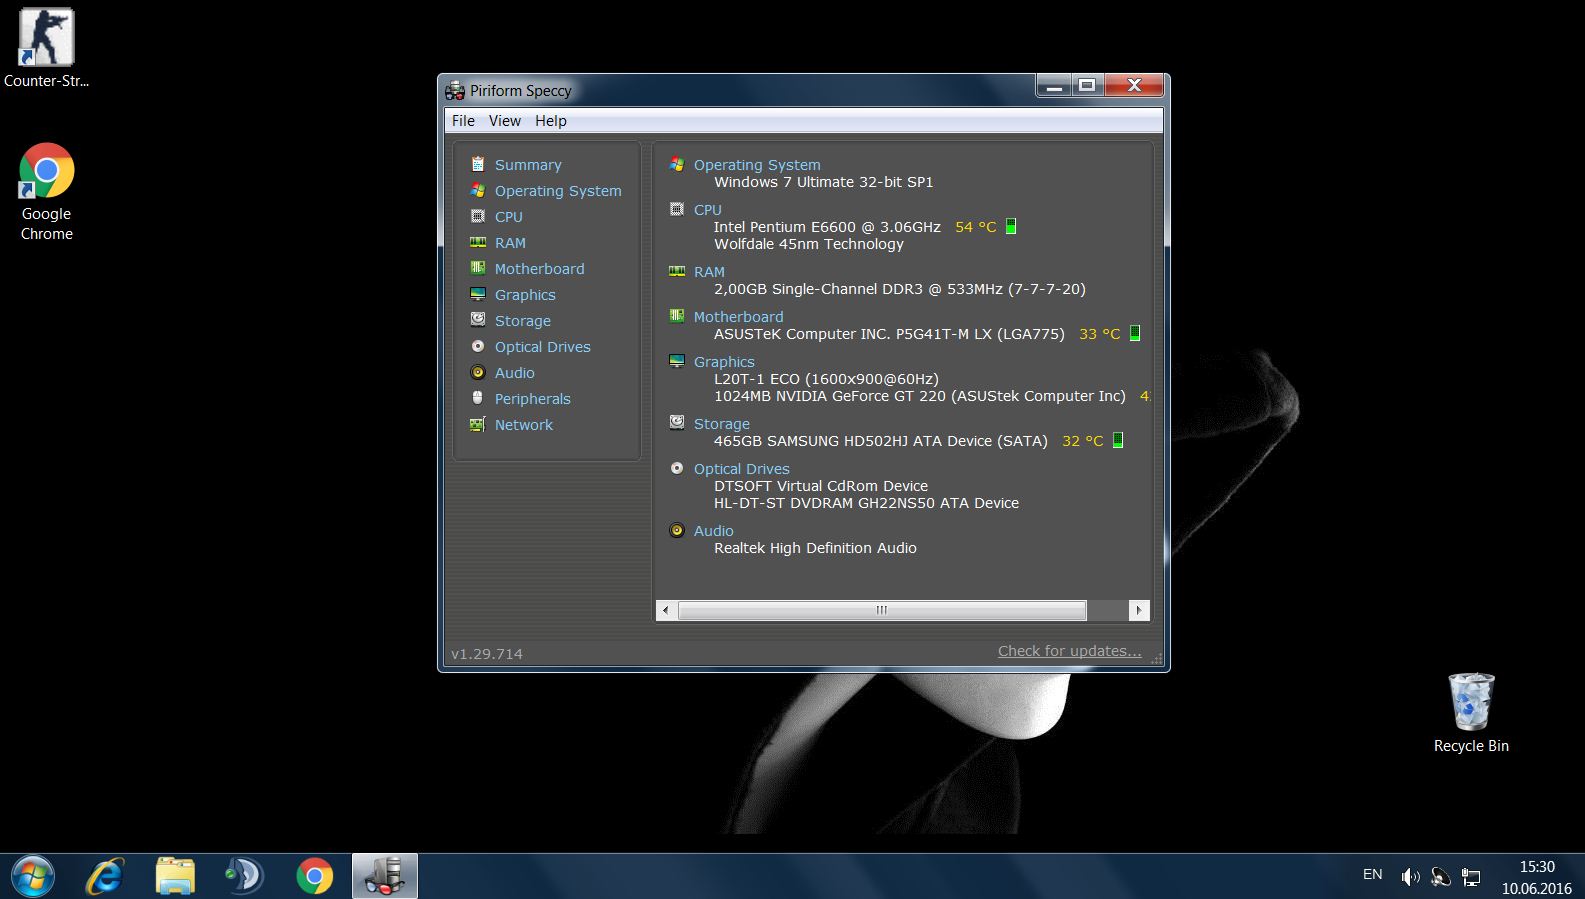
Task: Click the CPU temperature green indicator
Action: tap(1011, 227)
